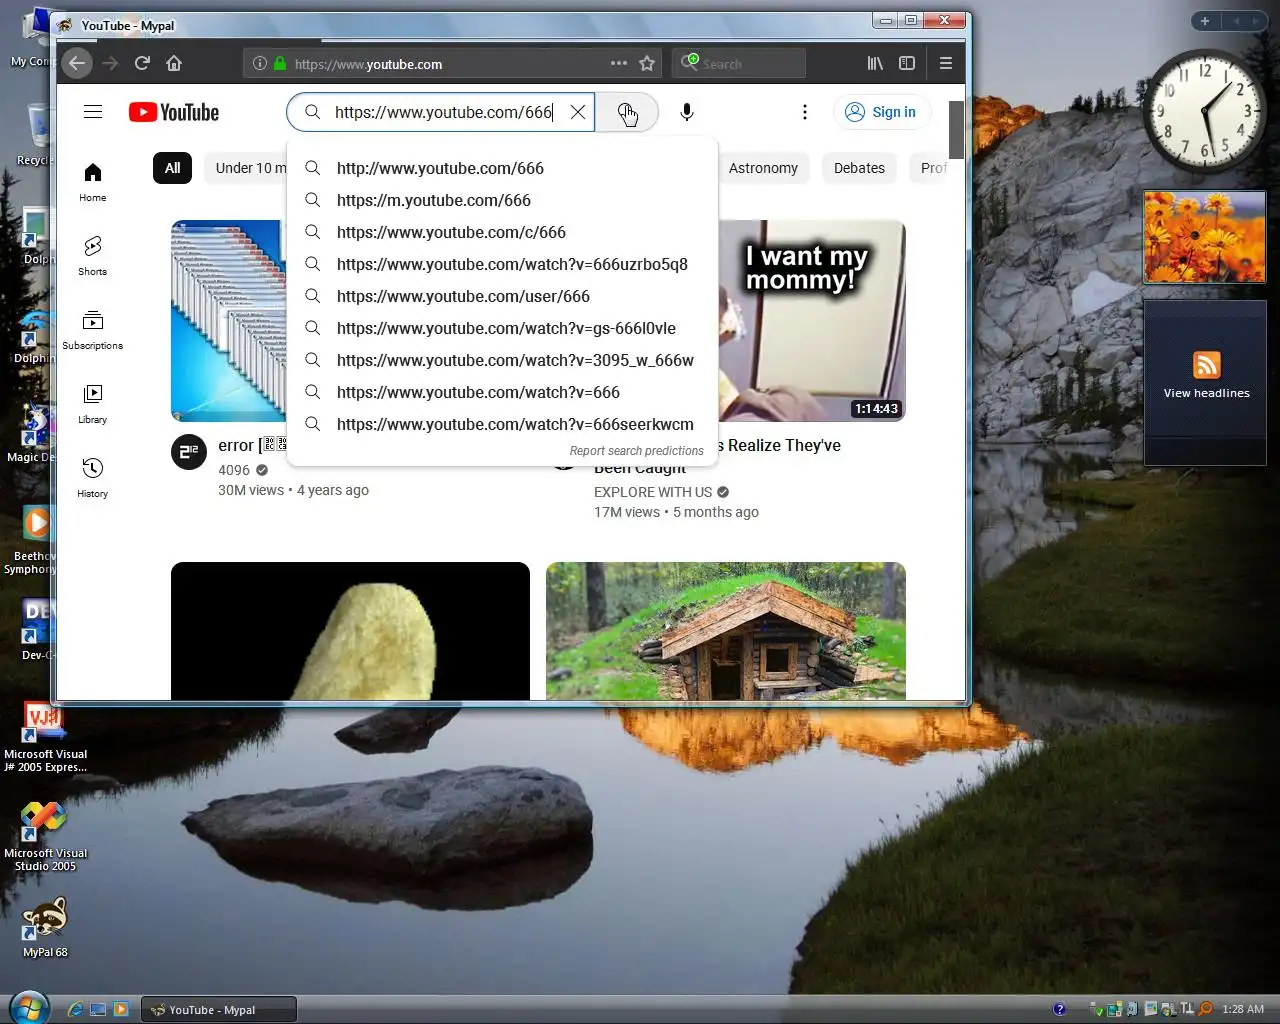Open Microsoft Visual J# 2005 Express shortcut

(x=45, y=738)
